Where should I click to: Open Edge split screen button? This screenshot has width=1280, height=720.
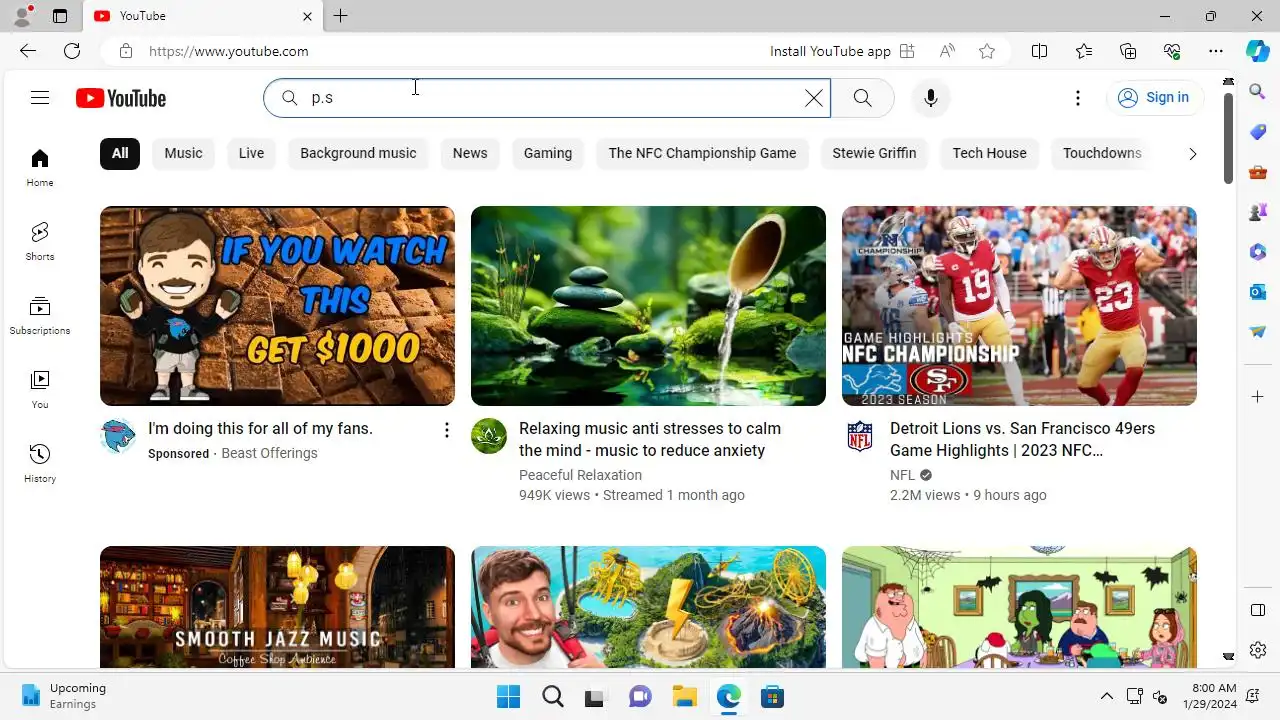(x=1039, y=51)
